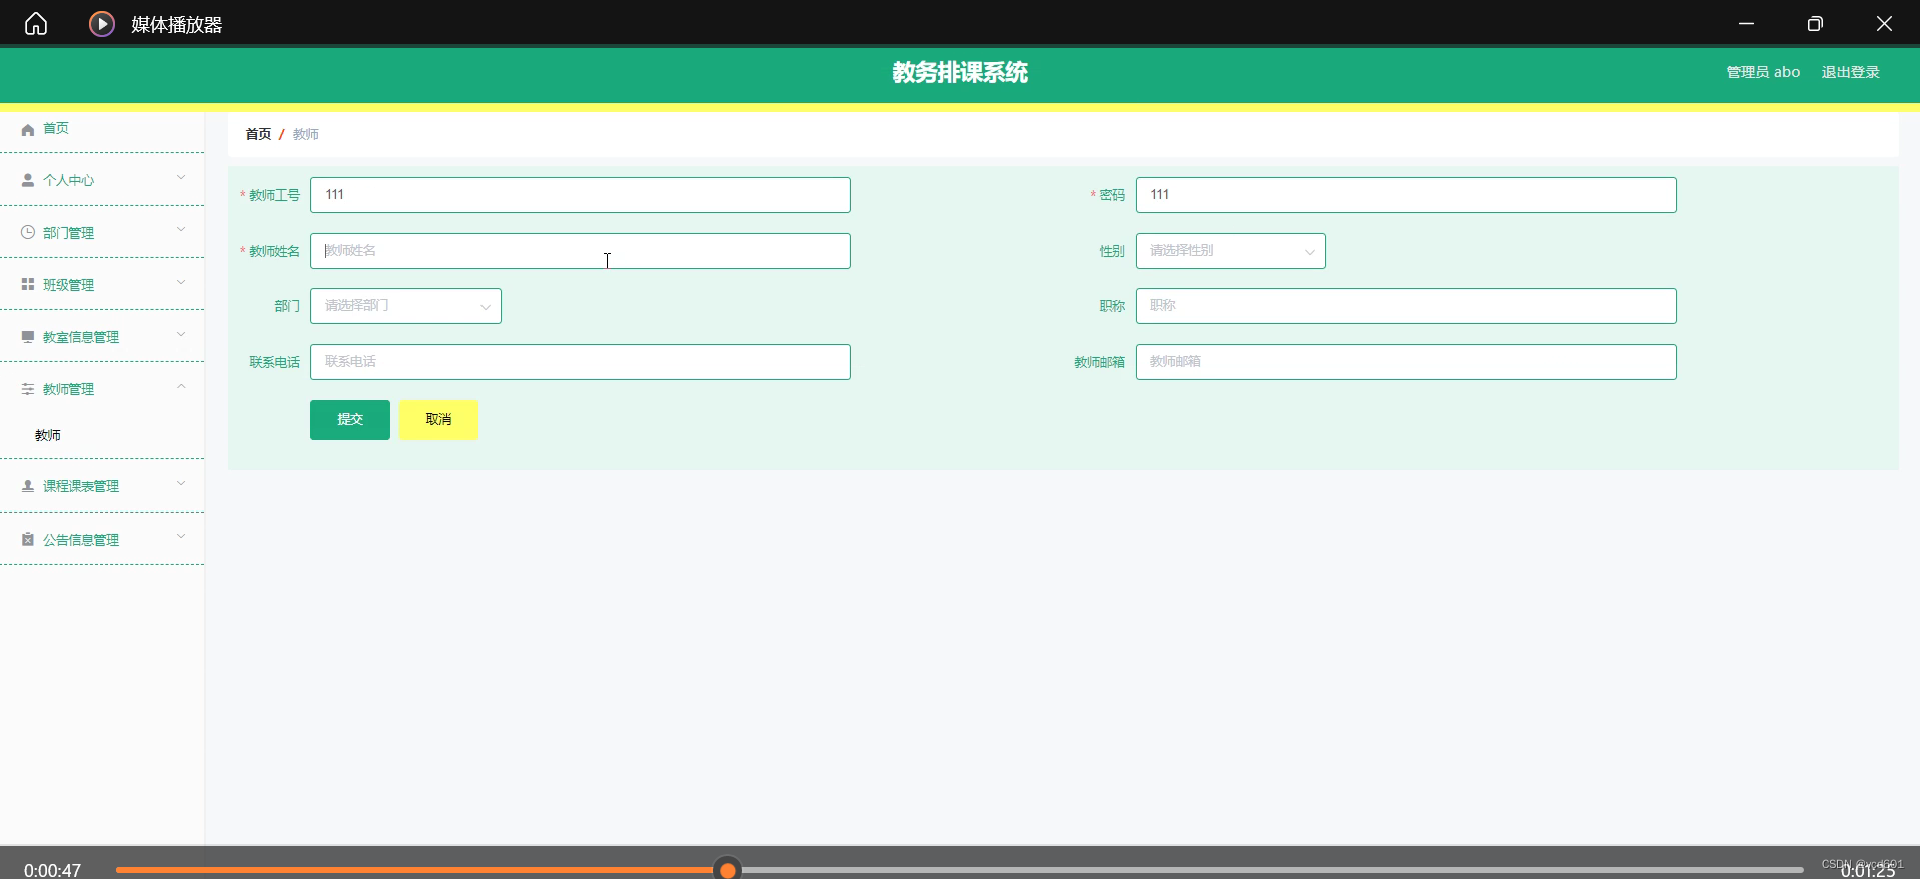Click the sliders icon beside 教师管理
Screen dimensions: 1920x879
28,389
